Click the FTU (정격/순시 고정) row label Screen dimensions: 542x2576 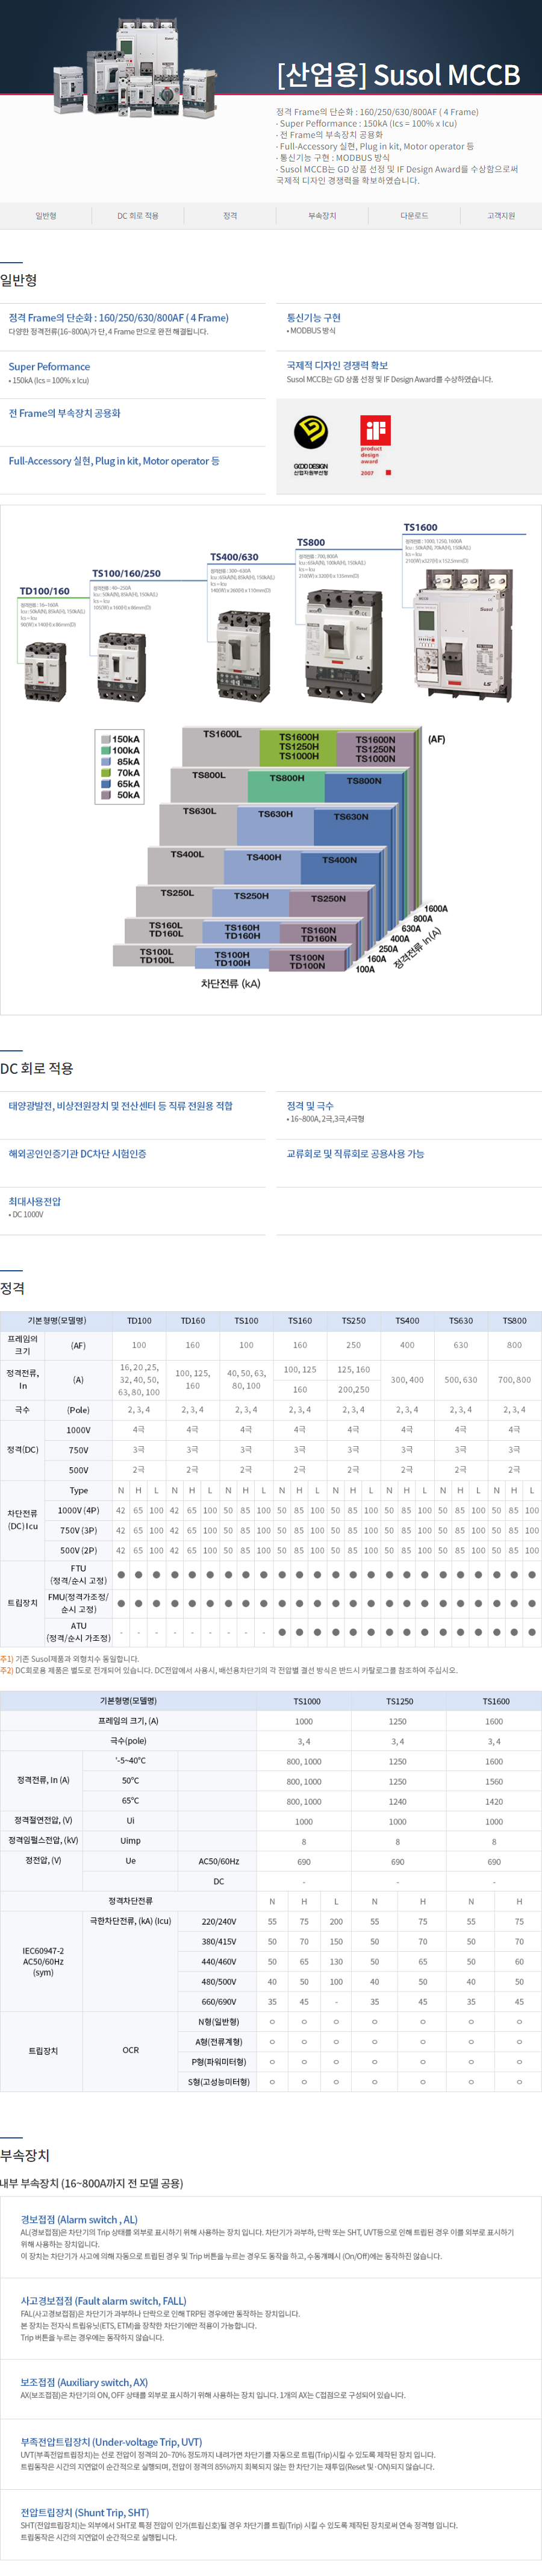click(78, 1575)
